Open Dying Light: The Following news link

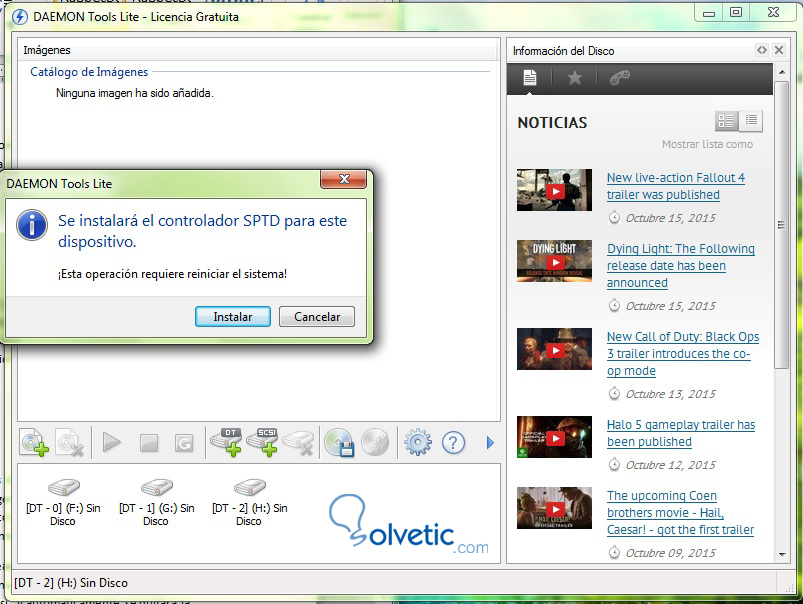point(681,265)
